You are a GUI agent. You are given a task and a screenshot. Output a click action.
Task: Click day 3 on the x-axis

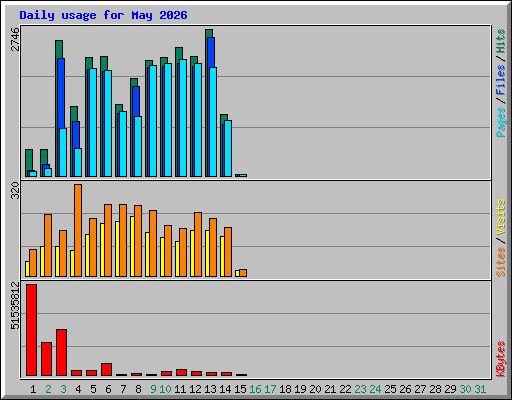click(64, 389)
